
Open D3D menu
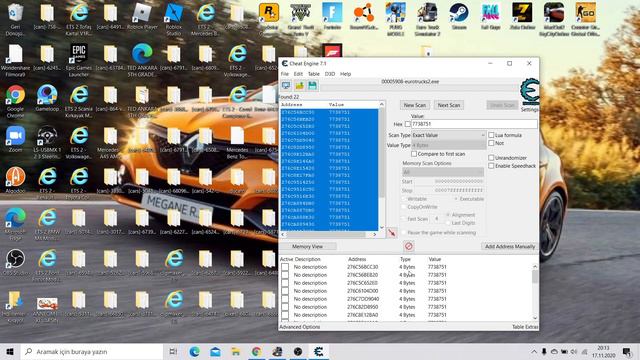point(330,74)
